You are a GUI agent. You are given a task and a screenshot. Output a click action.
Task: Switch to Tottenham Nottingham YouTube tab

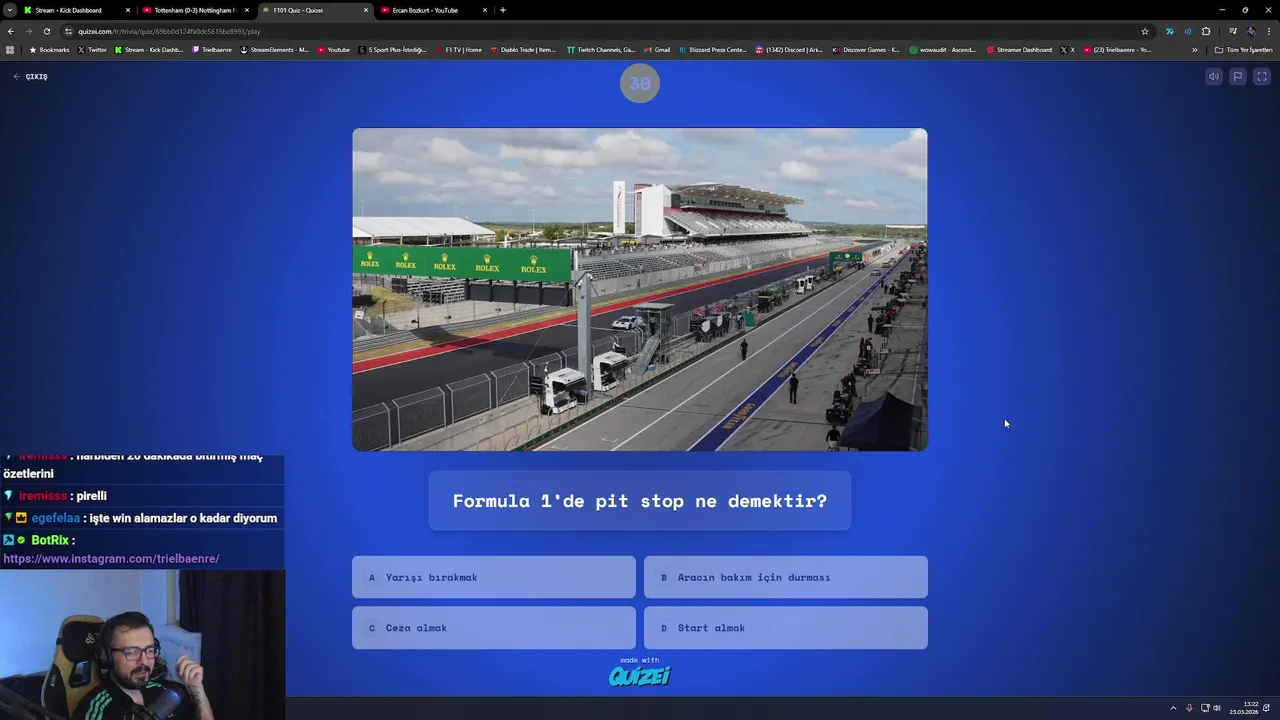pyautogui.click(x=195, y=10)
